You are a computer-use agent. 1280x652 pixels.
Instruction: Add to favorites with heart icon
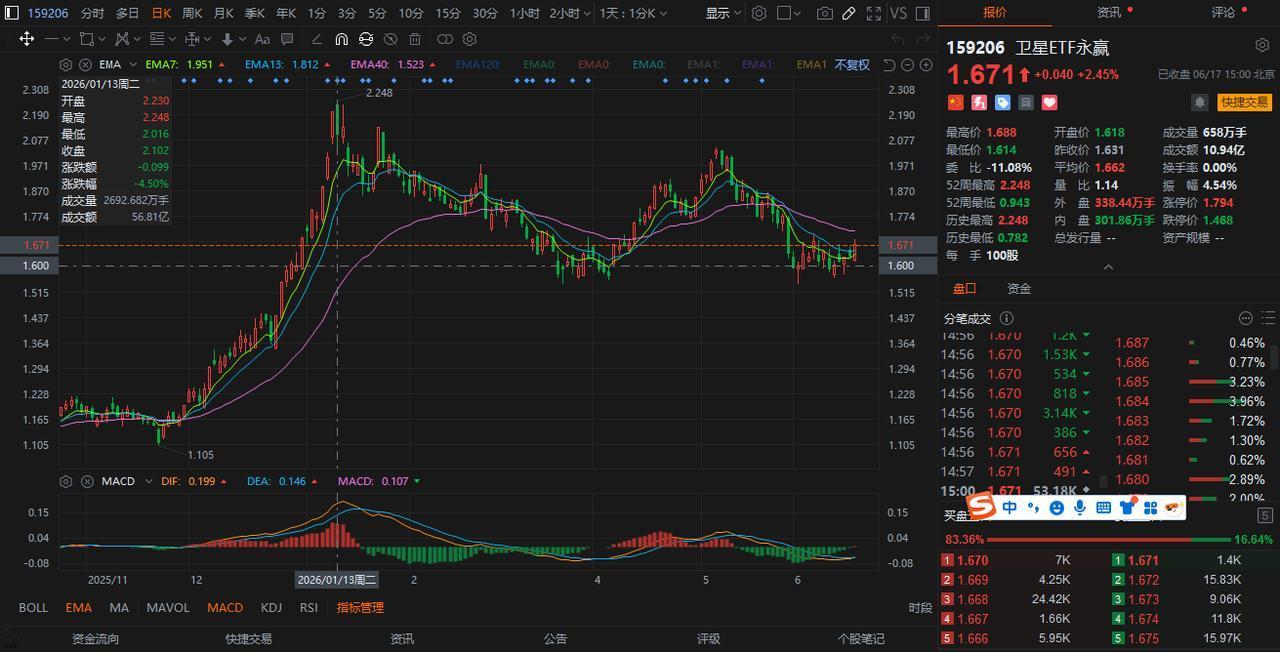click(x=1049, y=102)
